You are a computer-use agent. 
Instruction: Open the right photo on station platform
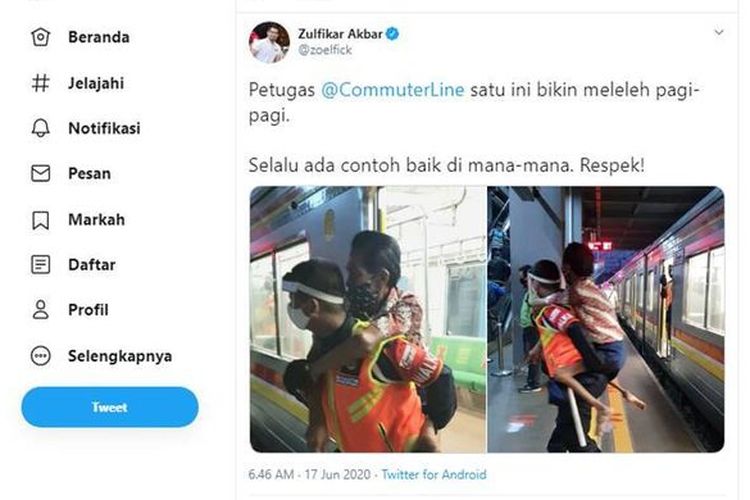(x=606, y=319)
